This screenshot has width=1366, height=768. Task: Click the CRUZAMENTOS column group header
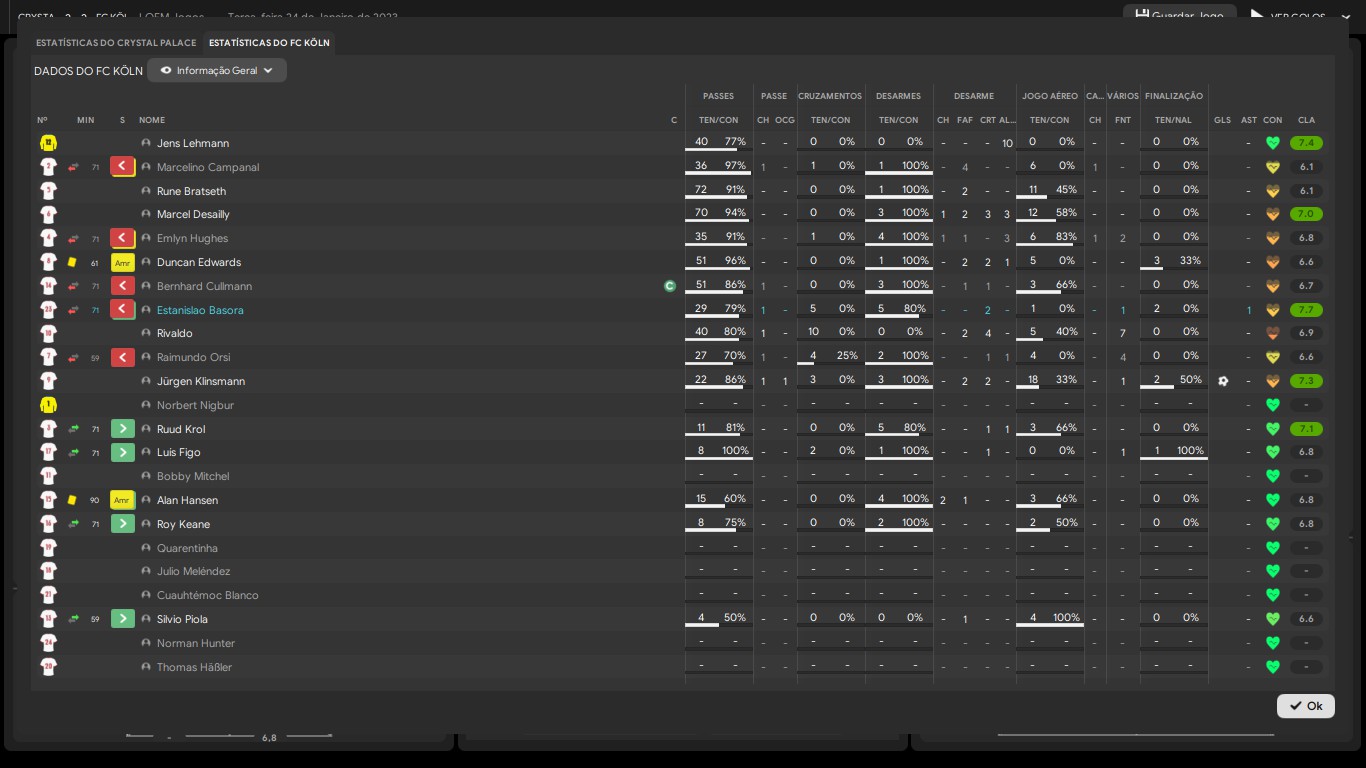(830, 96)
